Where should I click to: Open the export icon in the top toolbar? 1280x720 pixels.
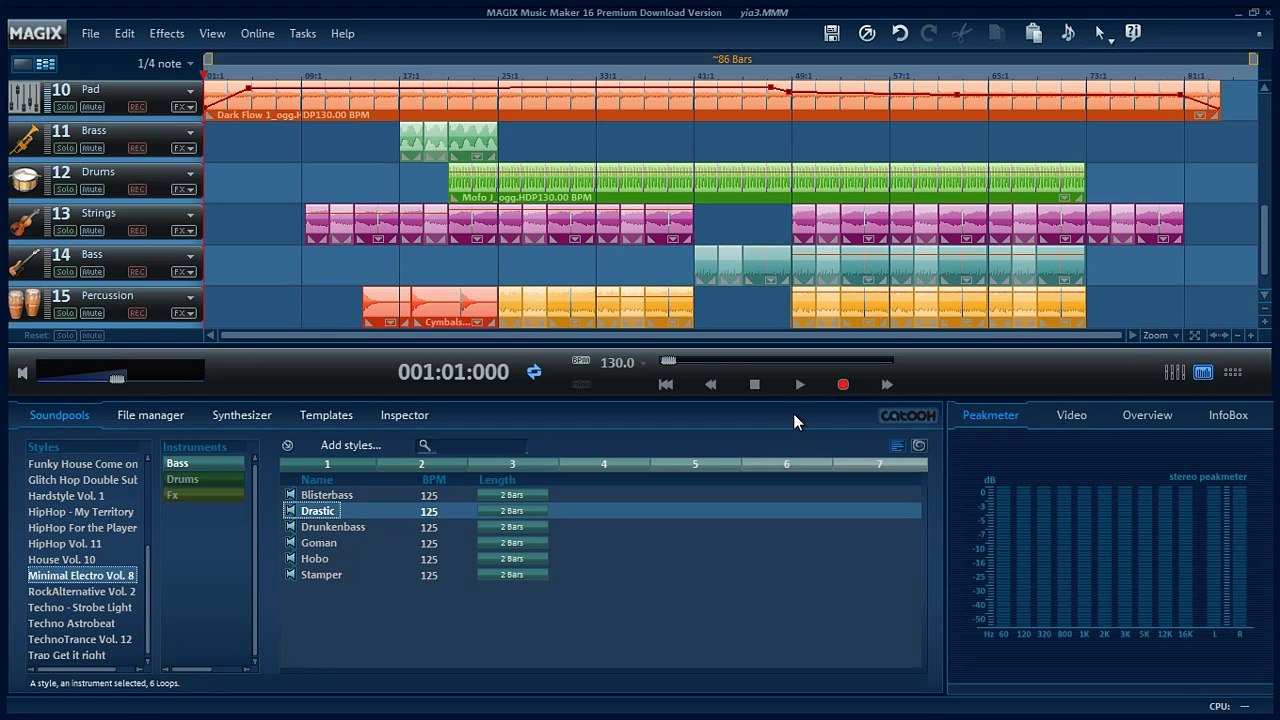tap(867, 33)
